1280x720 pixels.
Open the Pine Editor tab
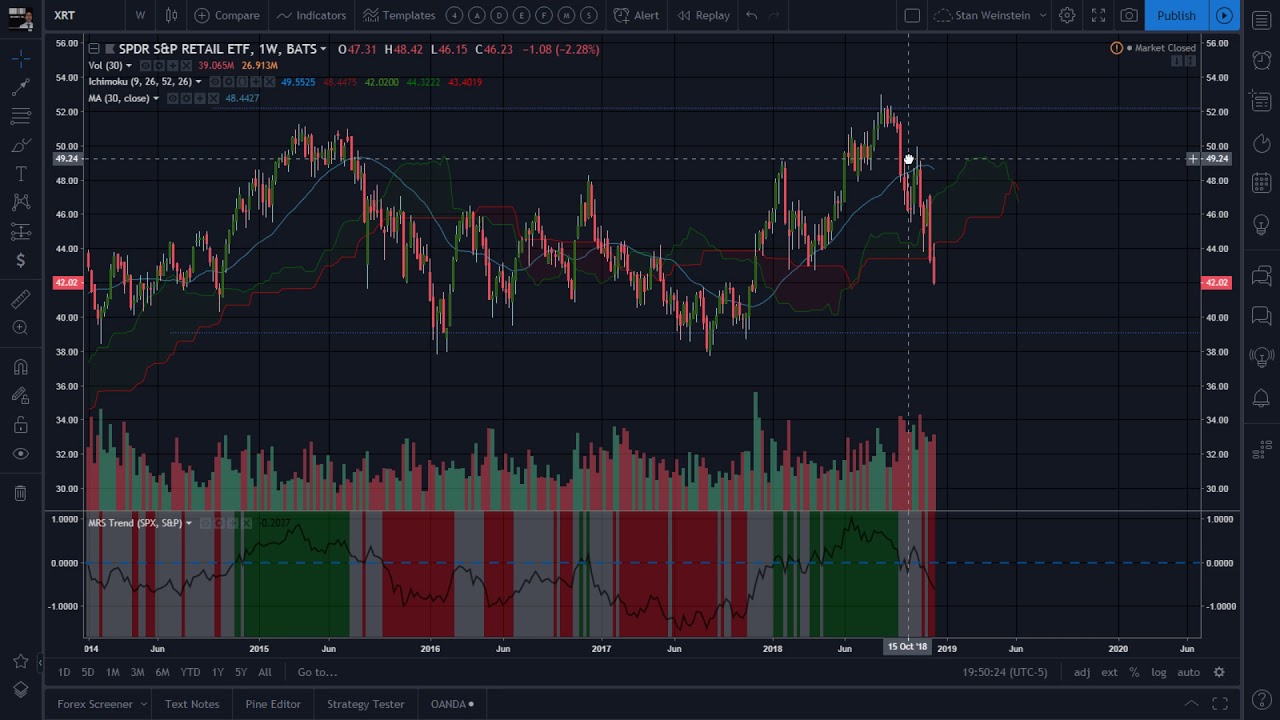[273, 704]
